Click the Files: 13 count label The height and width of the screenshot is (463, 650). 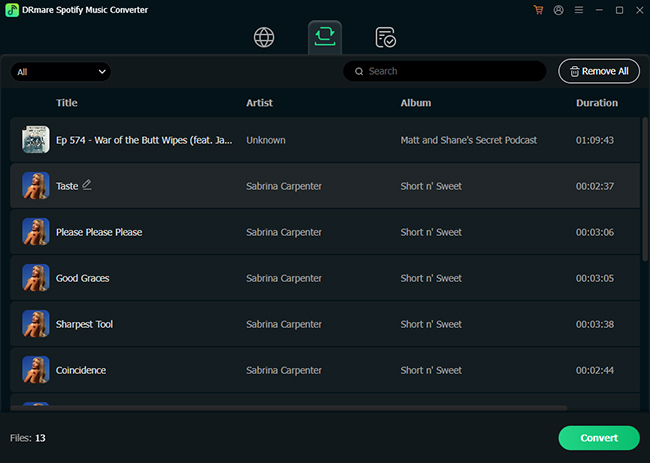coord(28,438)
